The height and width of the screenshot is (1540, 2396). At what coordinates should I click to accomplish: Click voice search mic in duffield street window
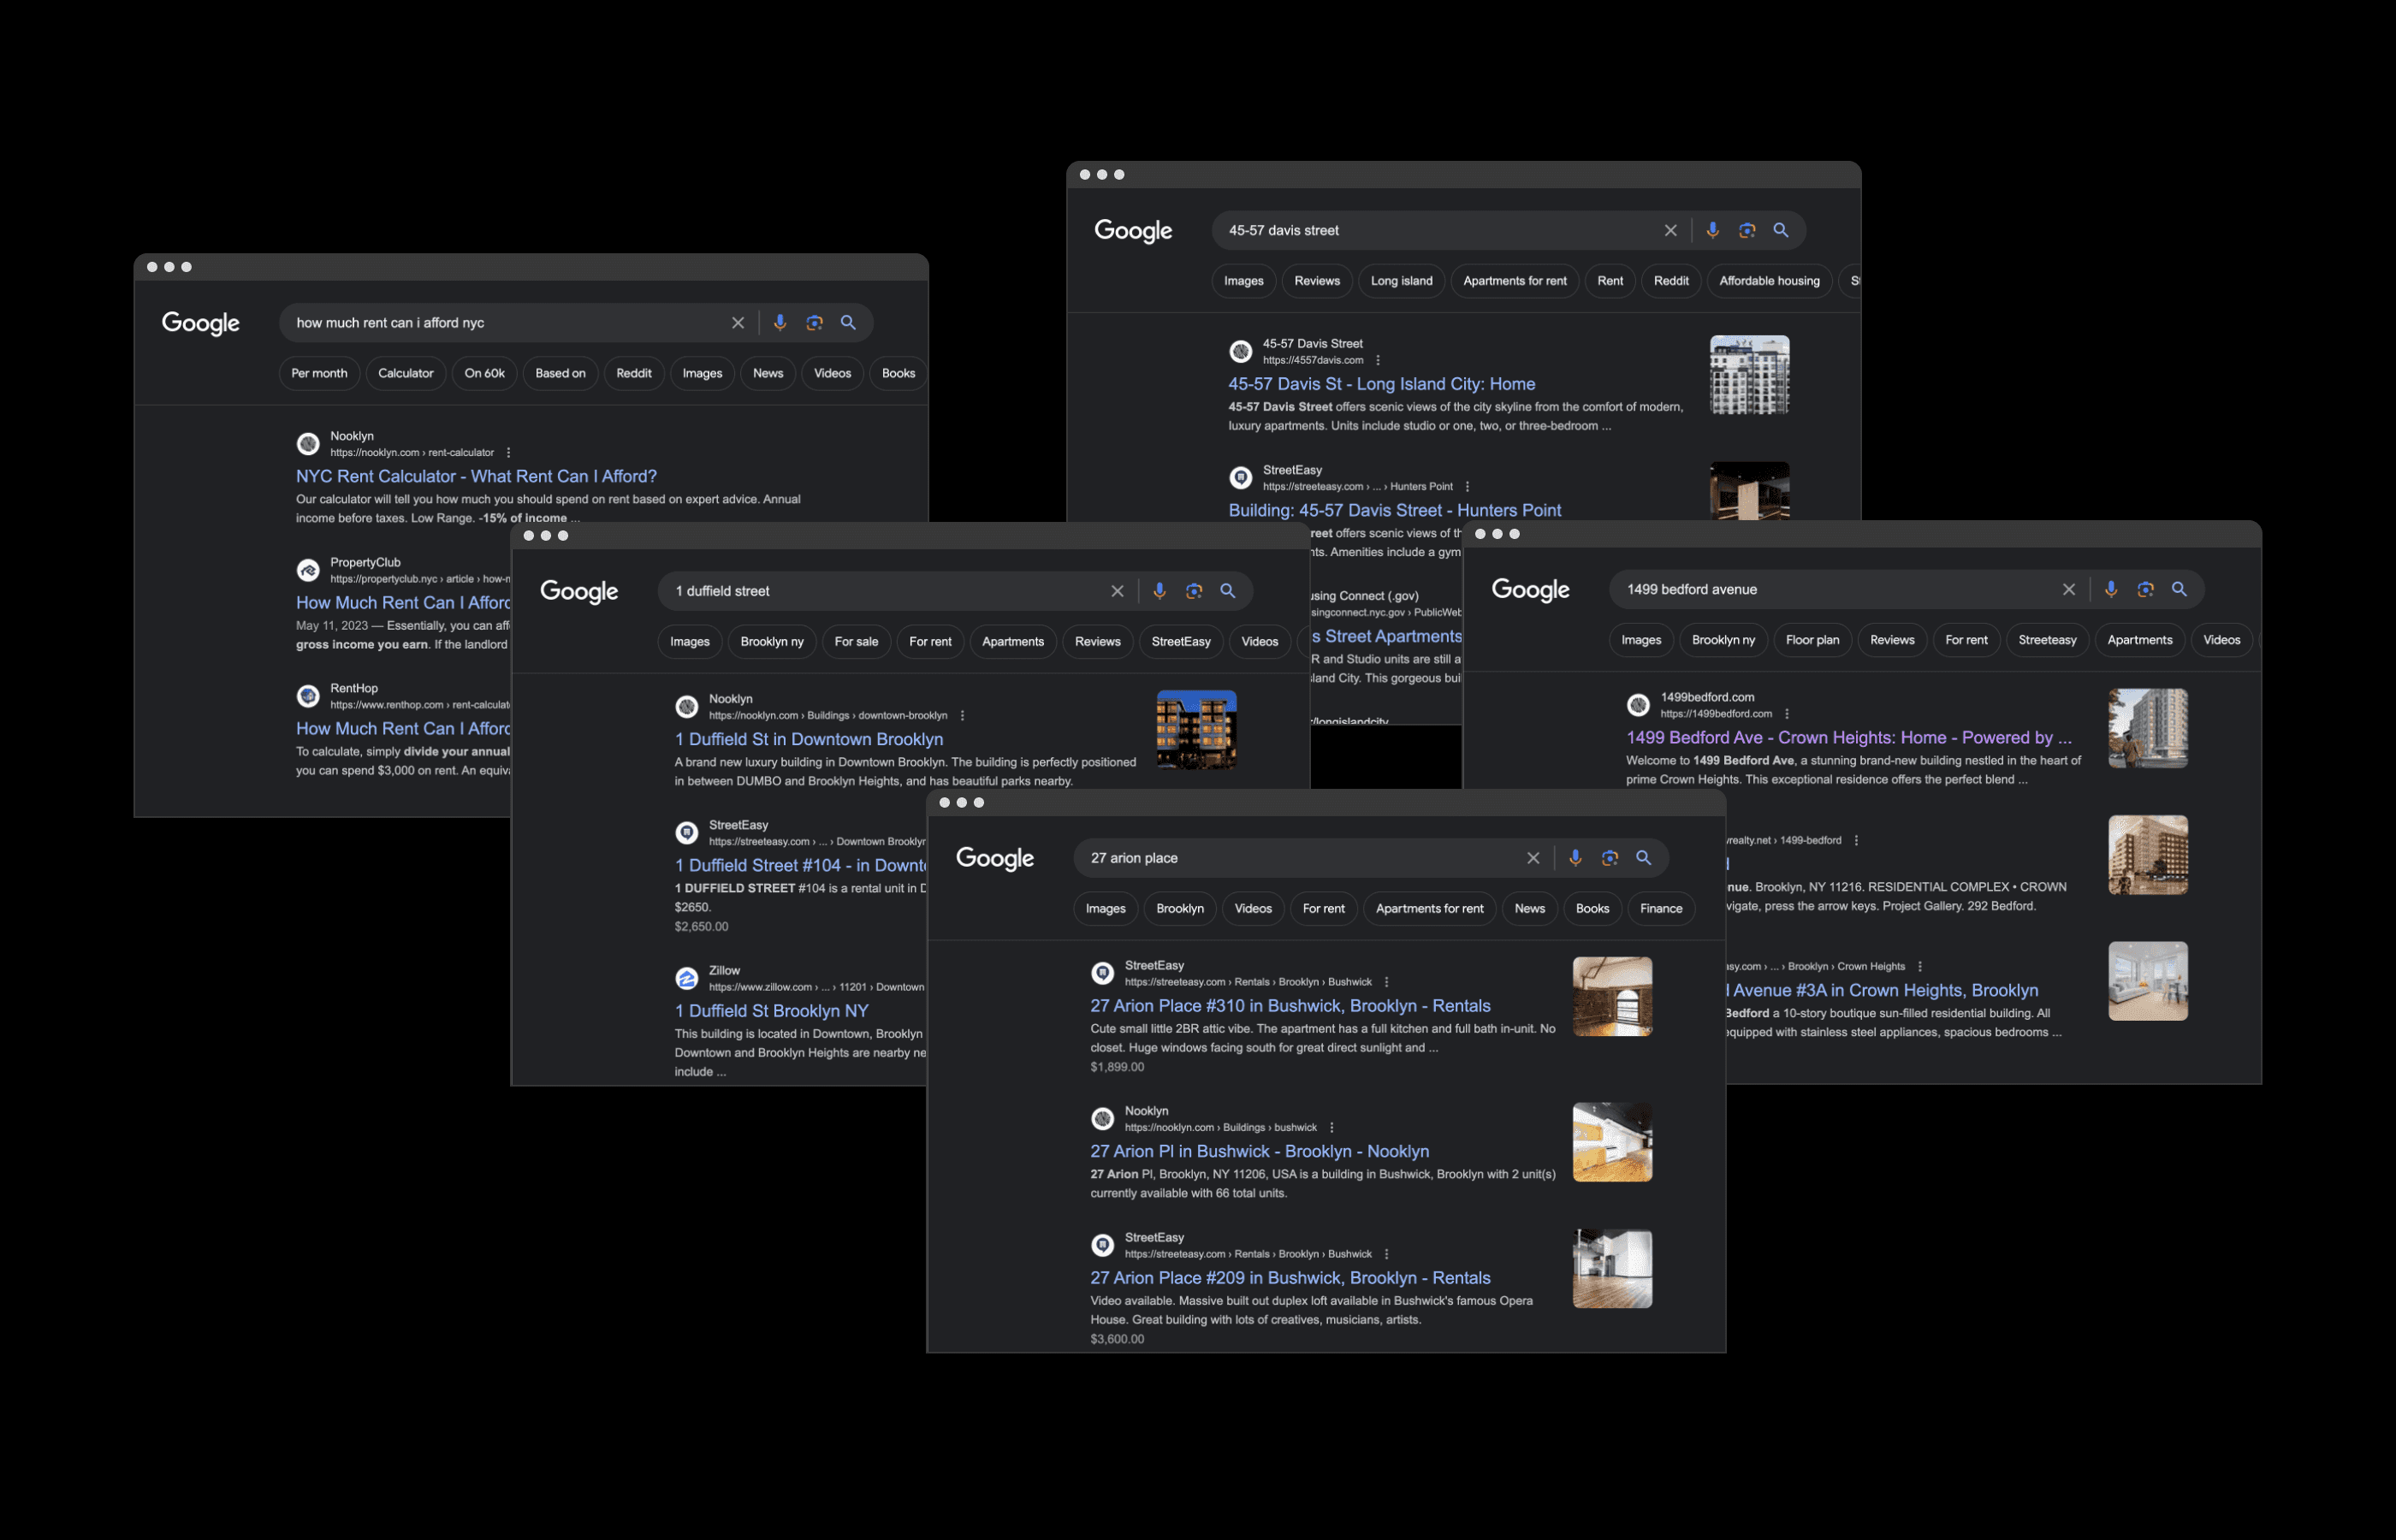1159,591
